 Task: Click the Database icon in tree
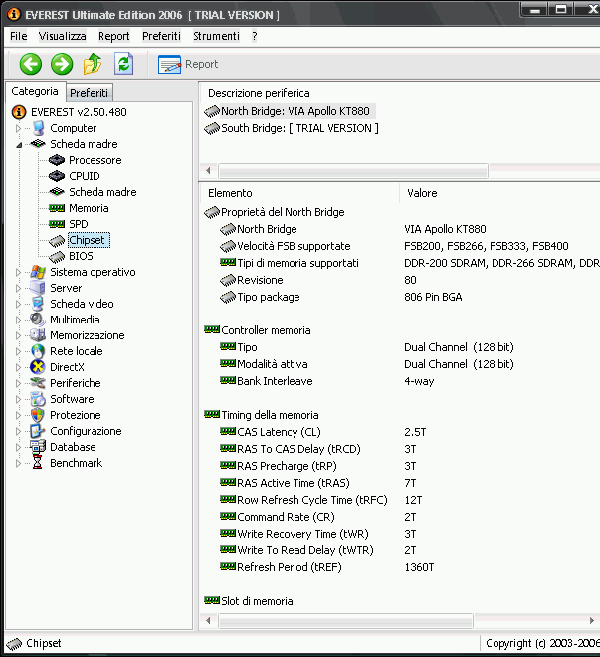pos(38,447)
